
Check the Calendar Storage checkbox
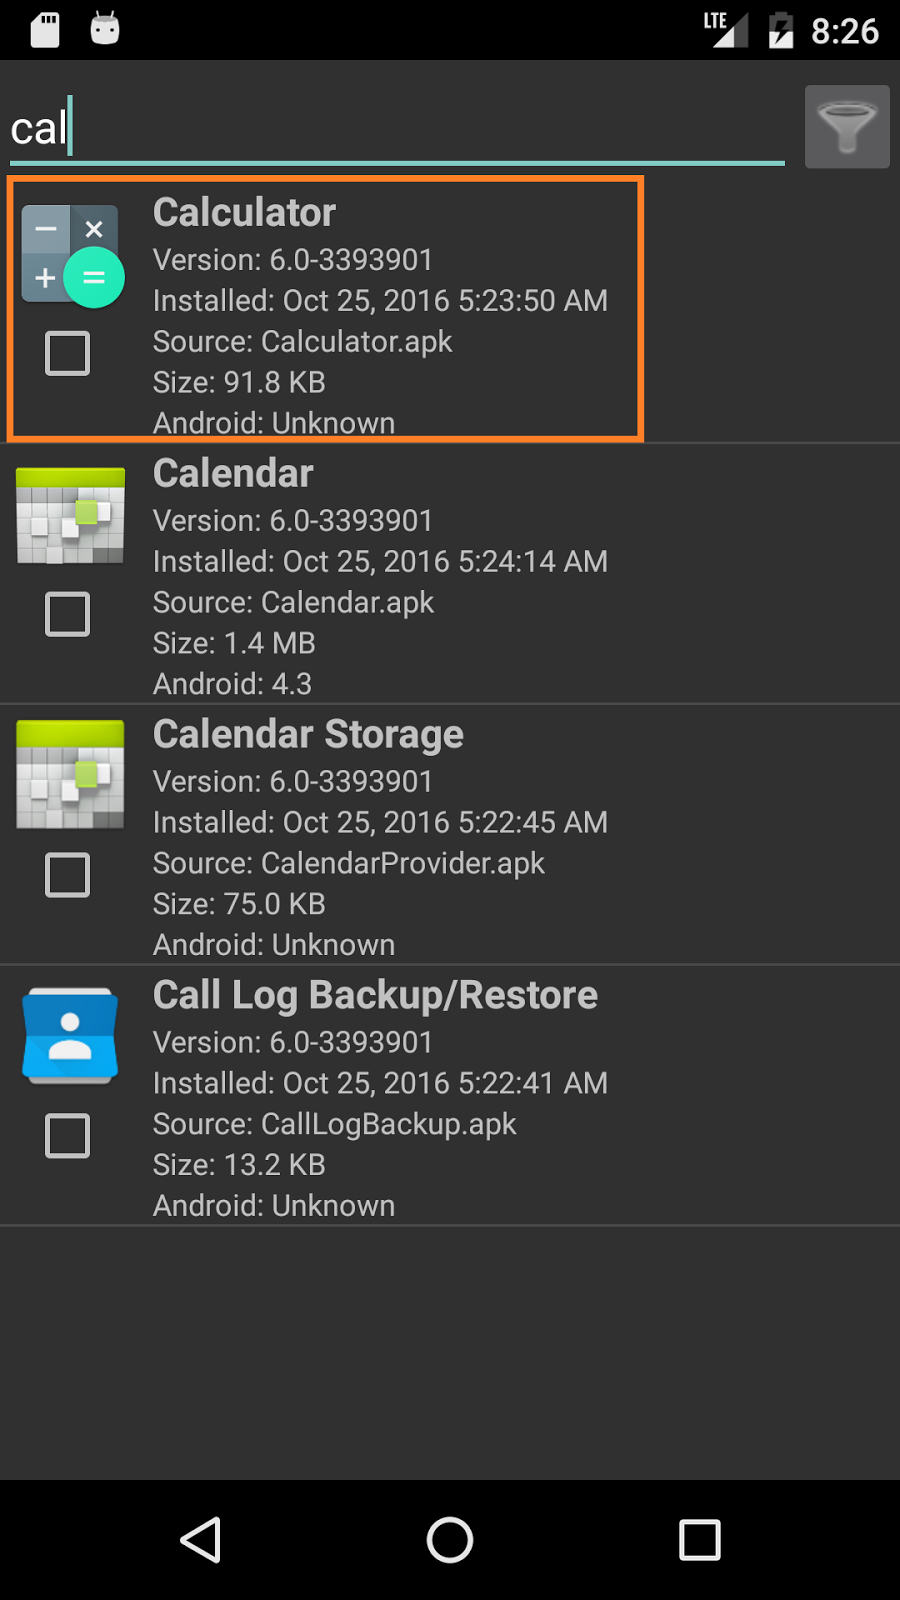click(67, 875)
